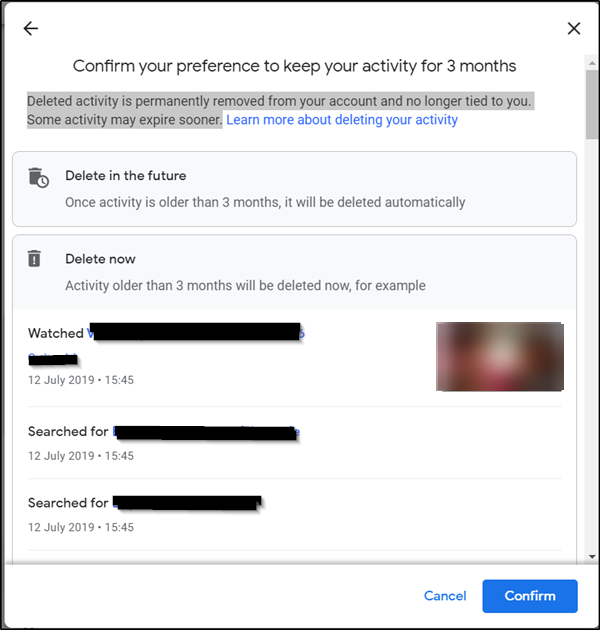Click the second Searched for entry
This screenshot has height=630, width=600.
tap(144, 503)
